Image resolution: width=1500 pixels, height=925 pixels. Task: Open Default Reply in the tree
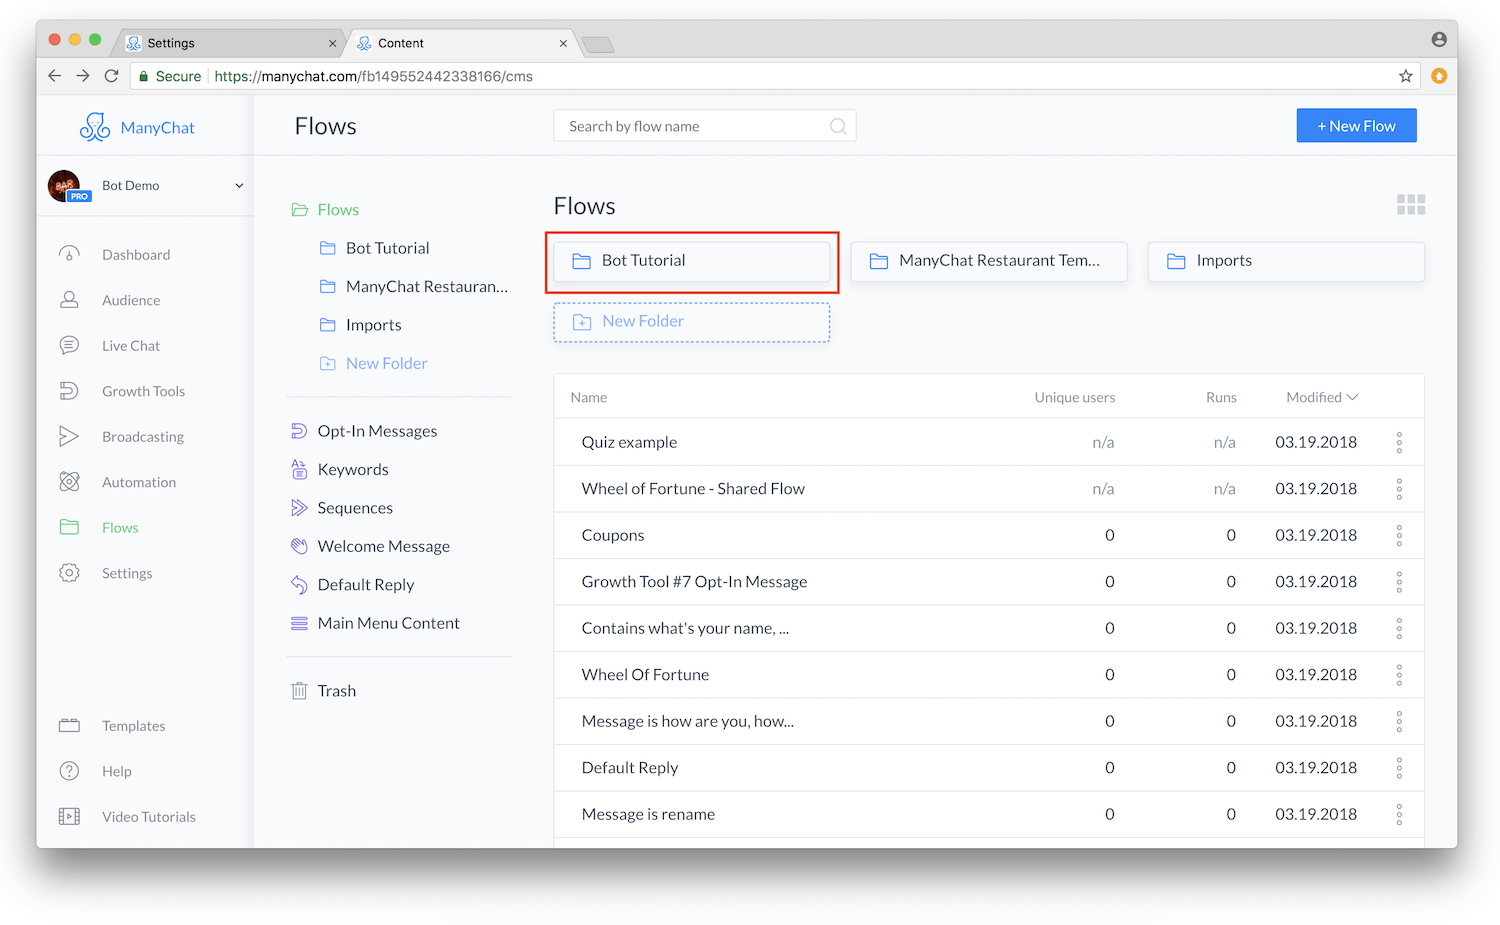tap(366, 585)
